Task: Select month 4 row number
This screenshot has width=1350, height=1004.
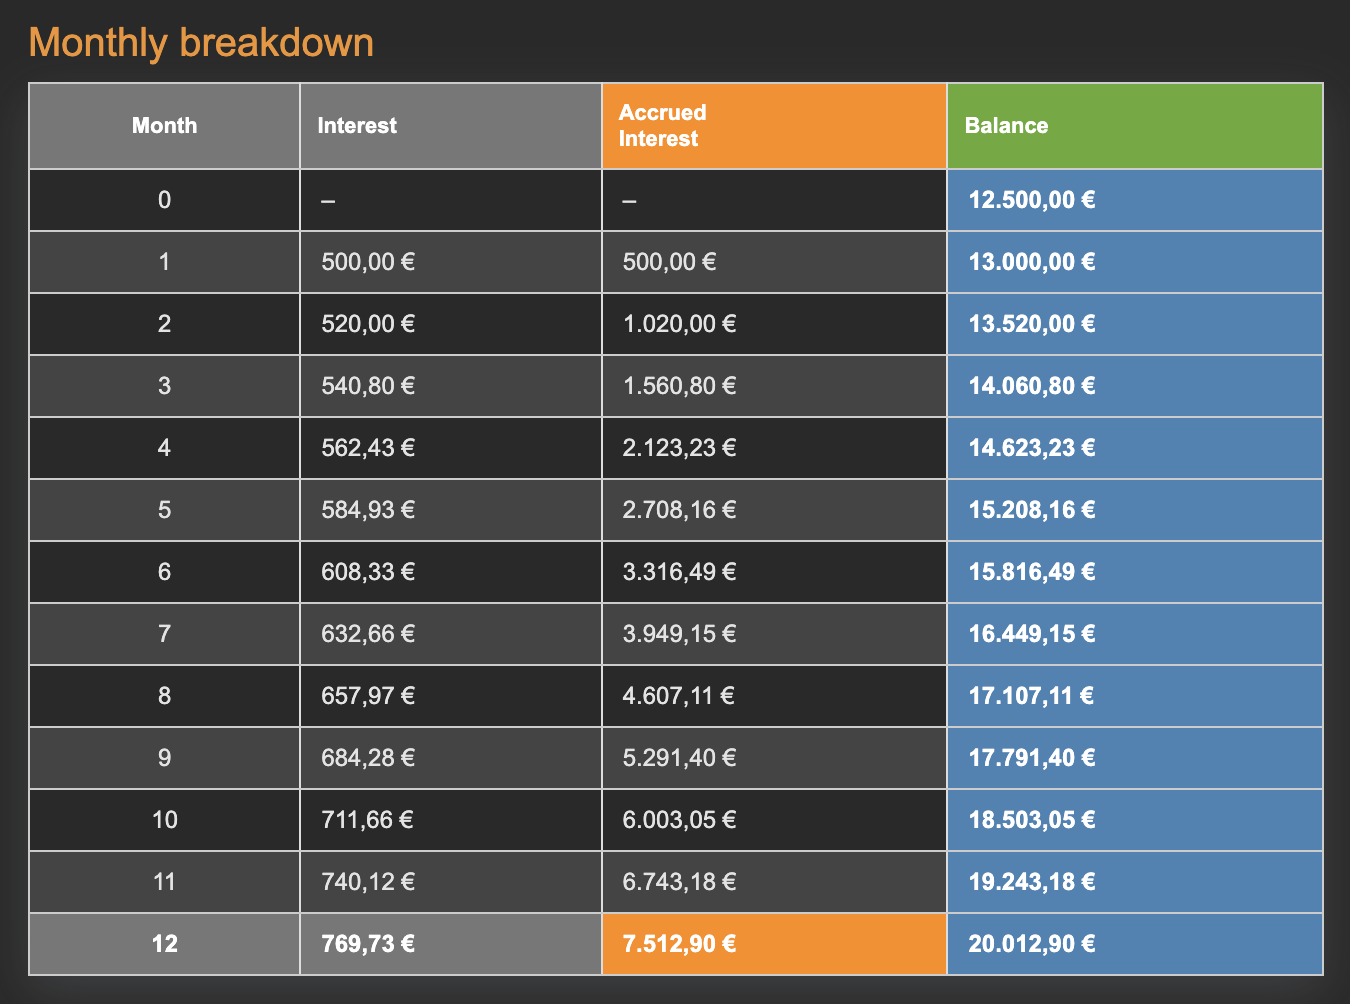Action: tap(164, 448)
